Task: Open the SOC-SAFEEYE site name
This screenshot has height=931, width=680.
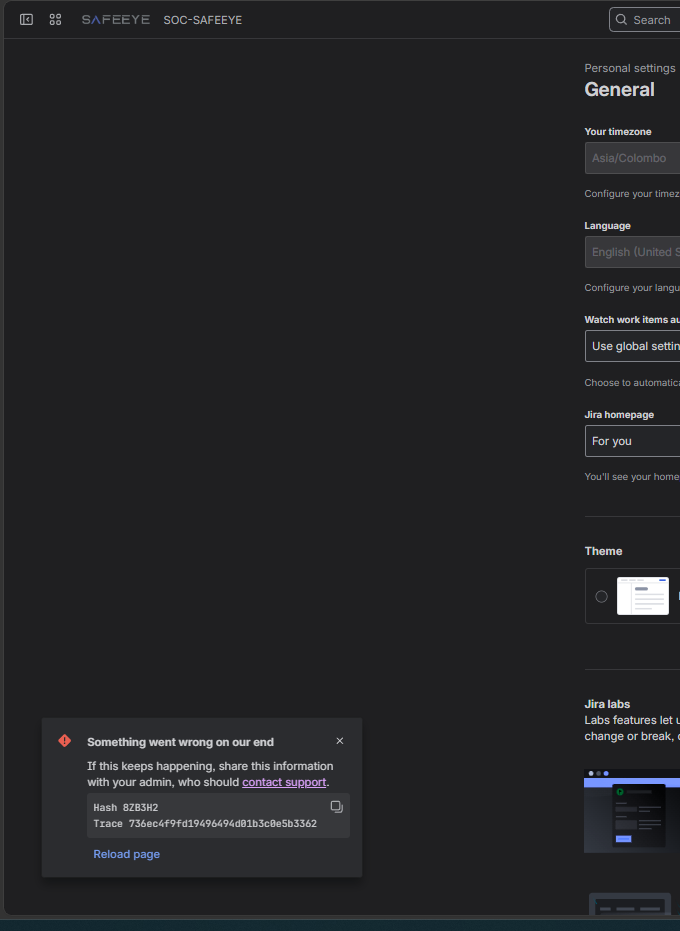Action: (203, 20)
